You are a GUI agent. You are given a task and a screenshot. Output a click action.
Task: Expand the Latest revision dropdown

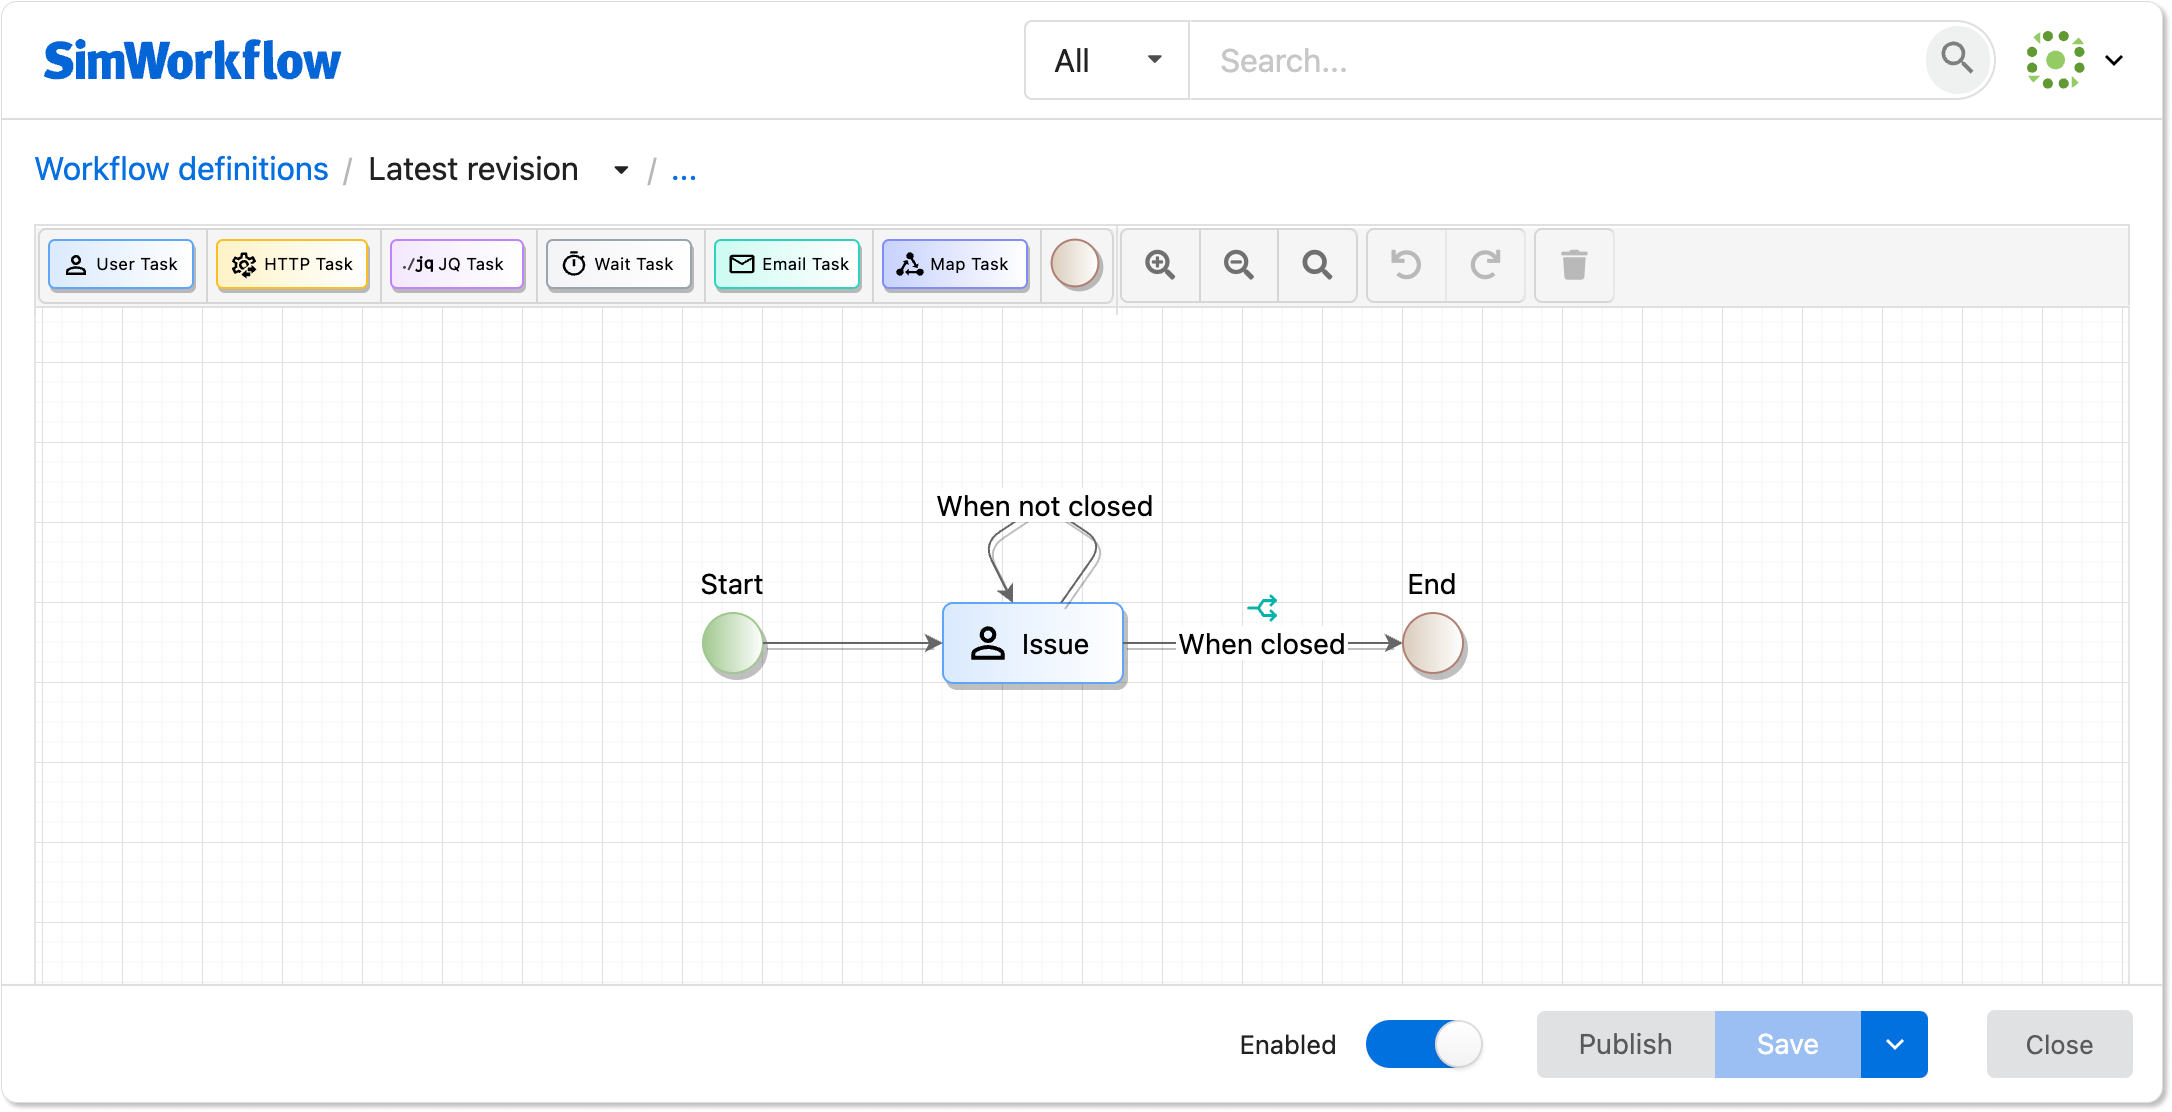[621, 170]
